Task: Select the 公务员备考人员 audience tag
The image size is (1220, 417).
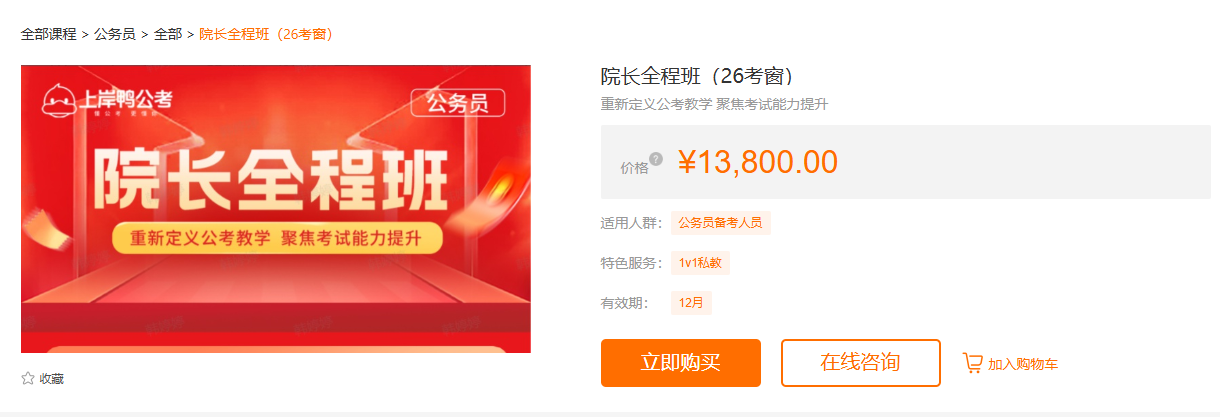Action: click(x=720, y=223)
